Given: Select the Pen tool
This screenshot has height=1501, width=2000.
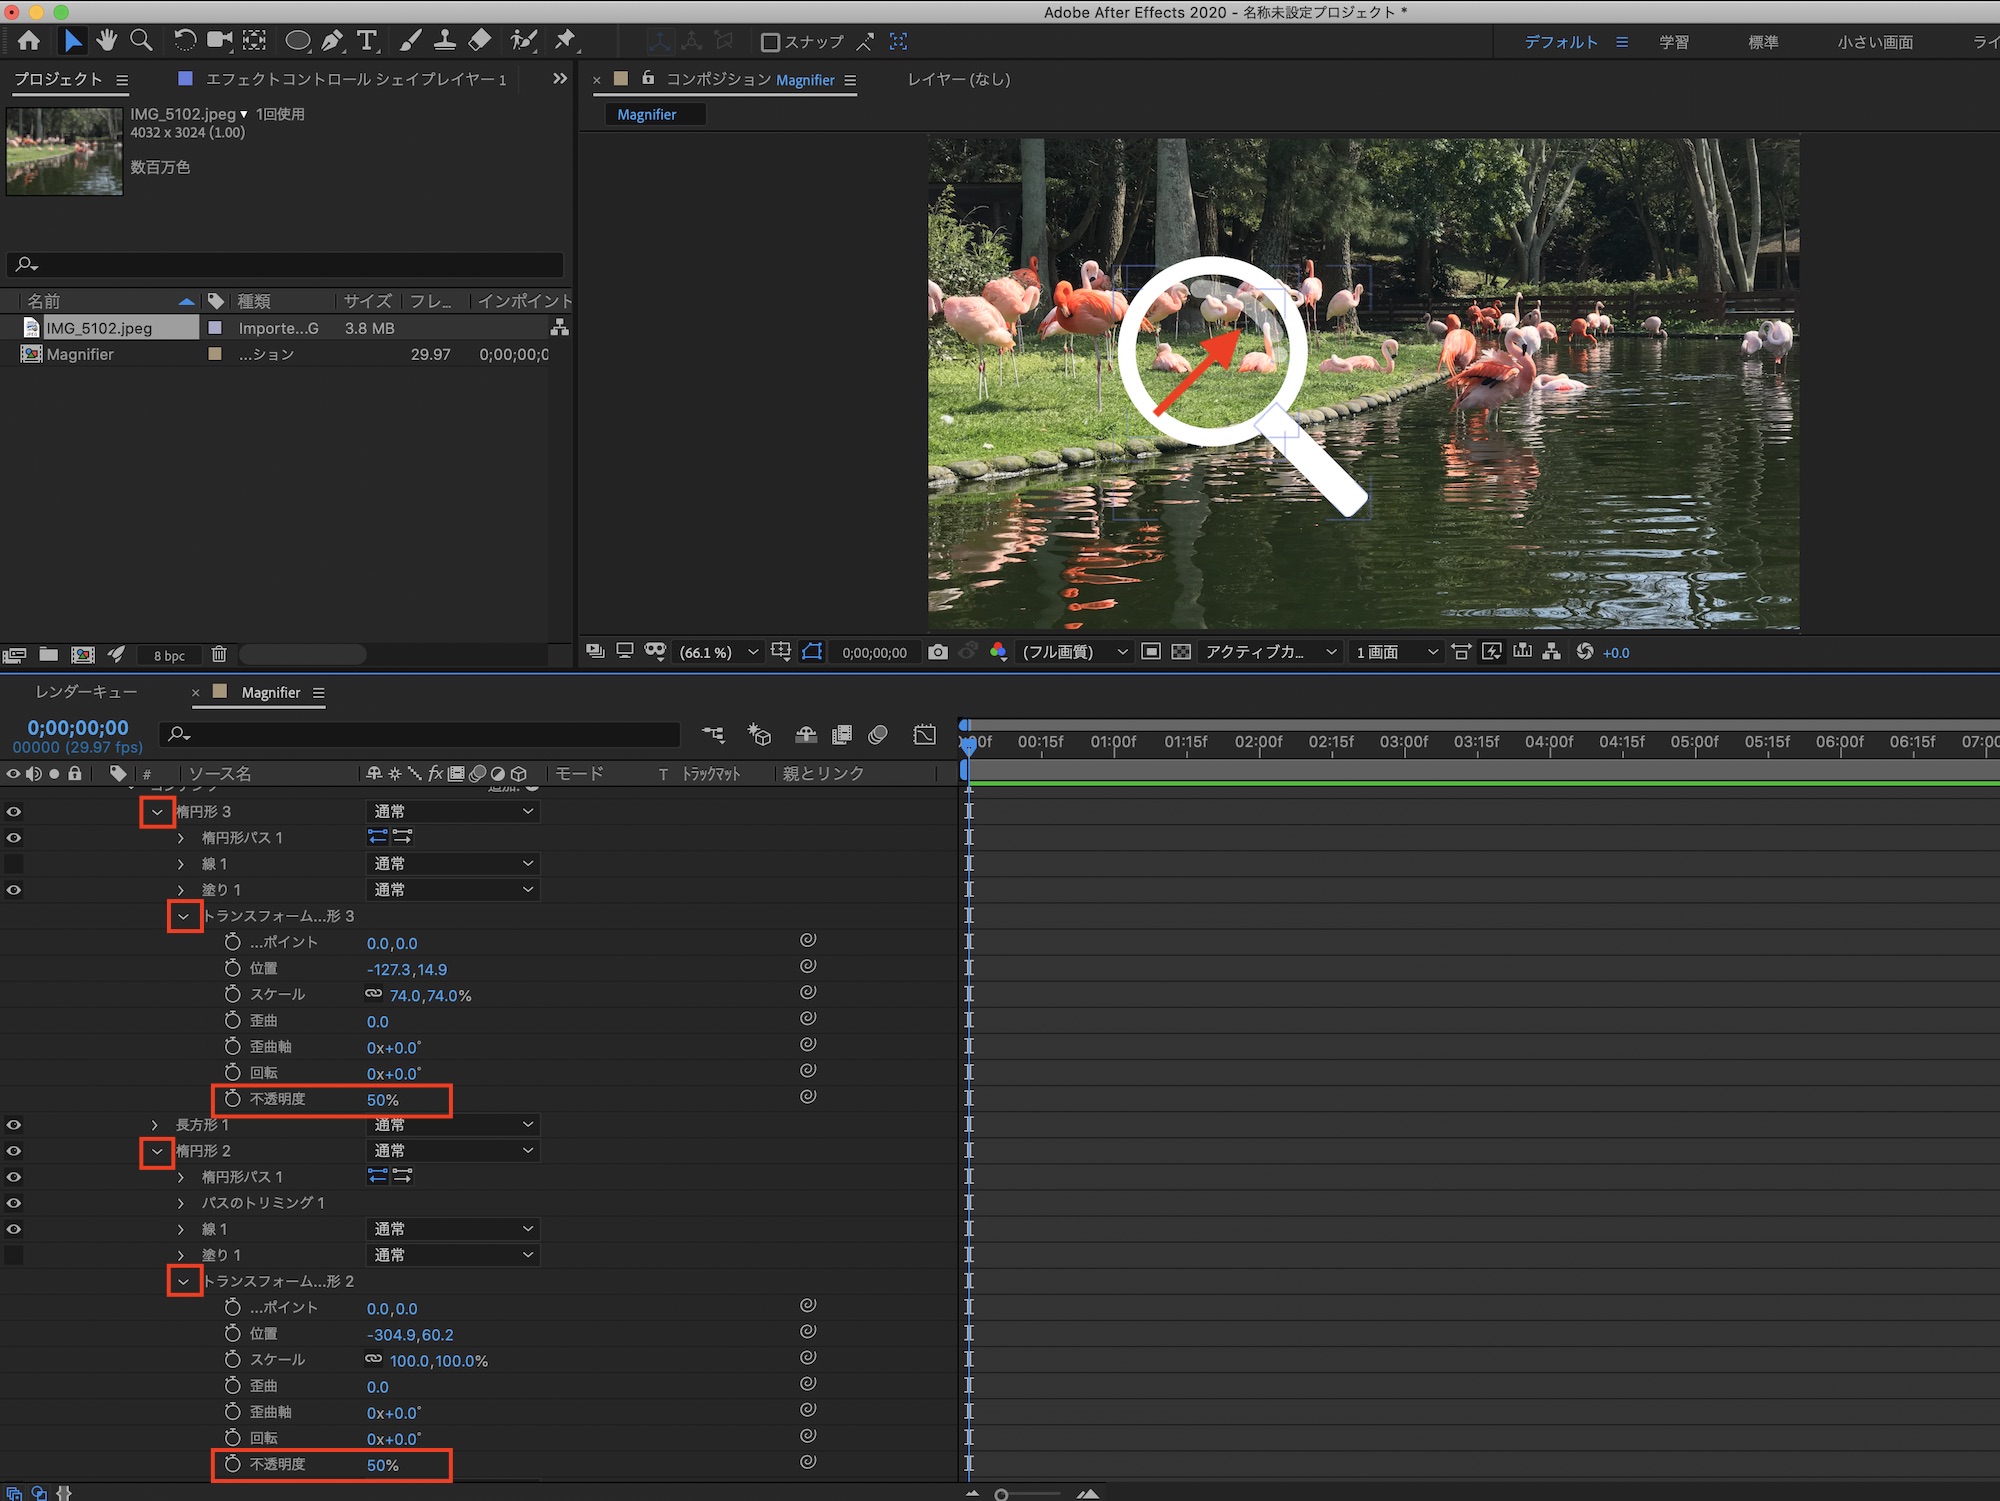Looking at the screenshot, I should point(332,41).
